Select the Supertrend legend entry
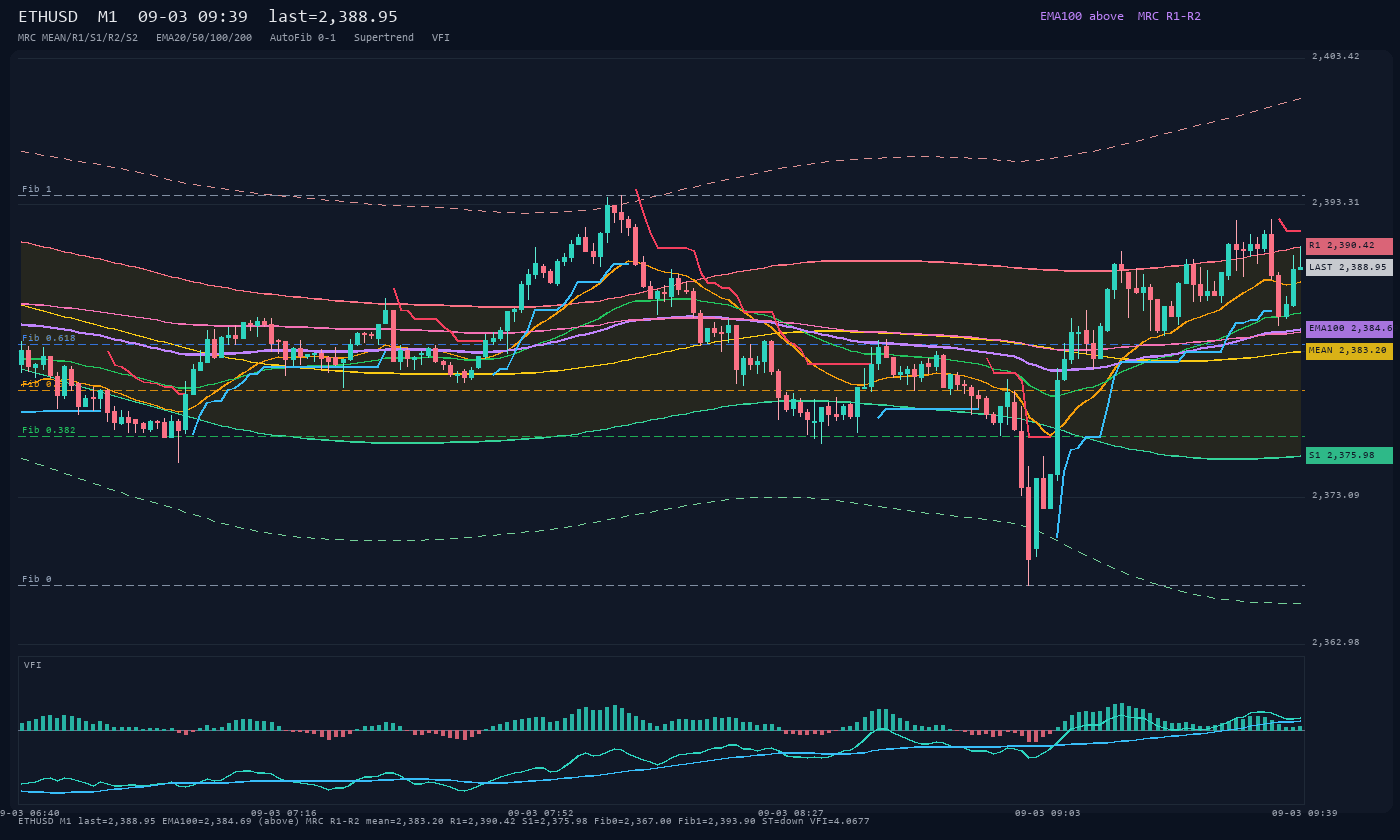The height and width of the screenshot is (840, 1400). click(384, 37)
